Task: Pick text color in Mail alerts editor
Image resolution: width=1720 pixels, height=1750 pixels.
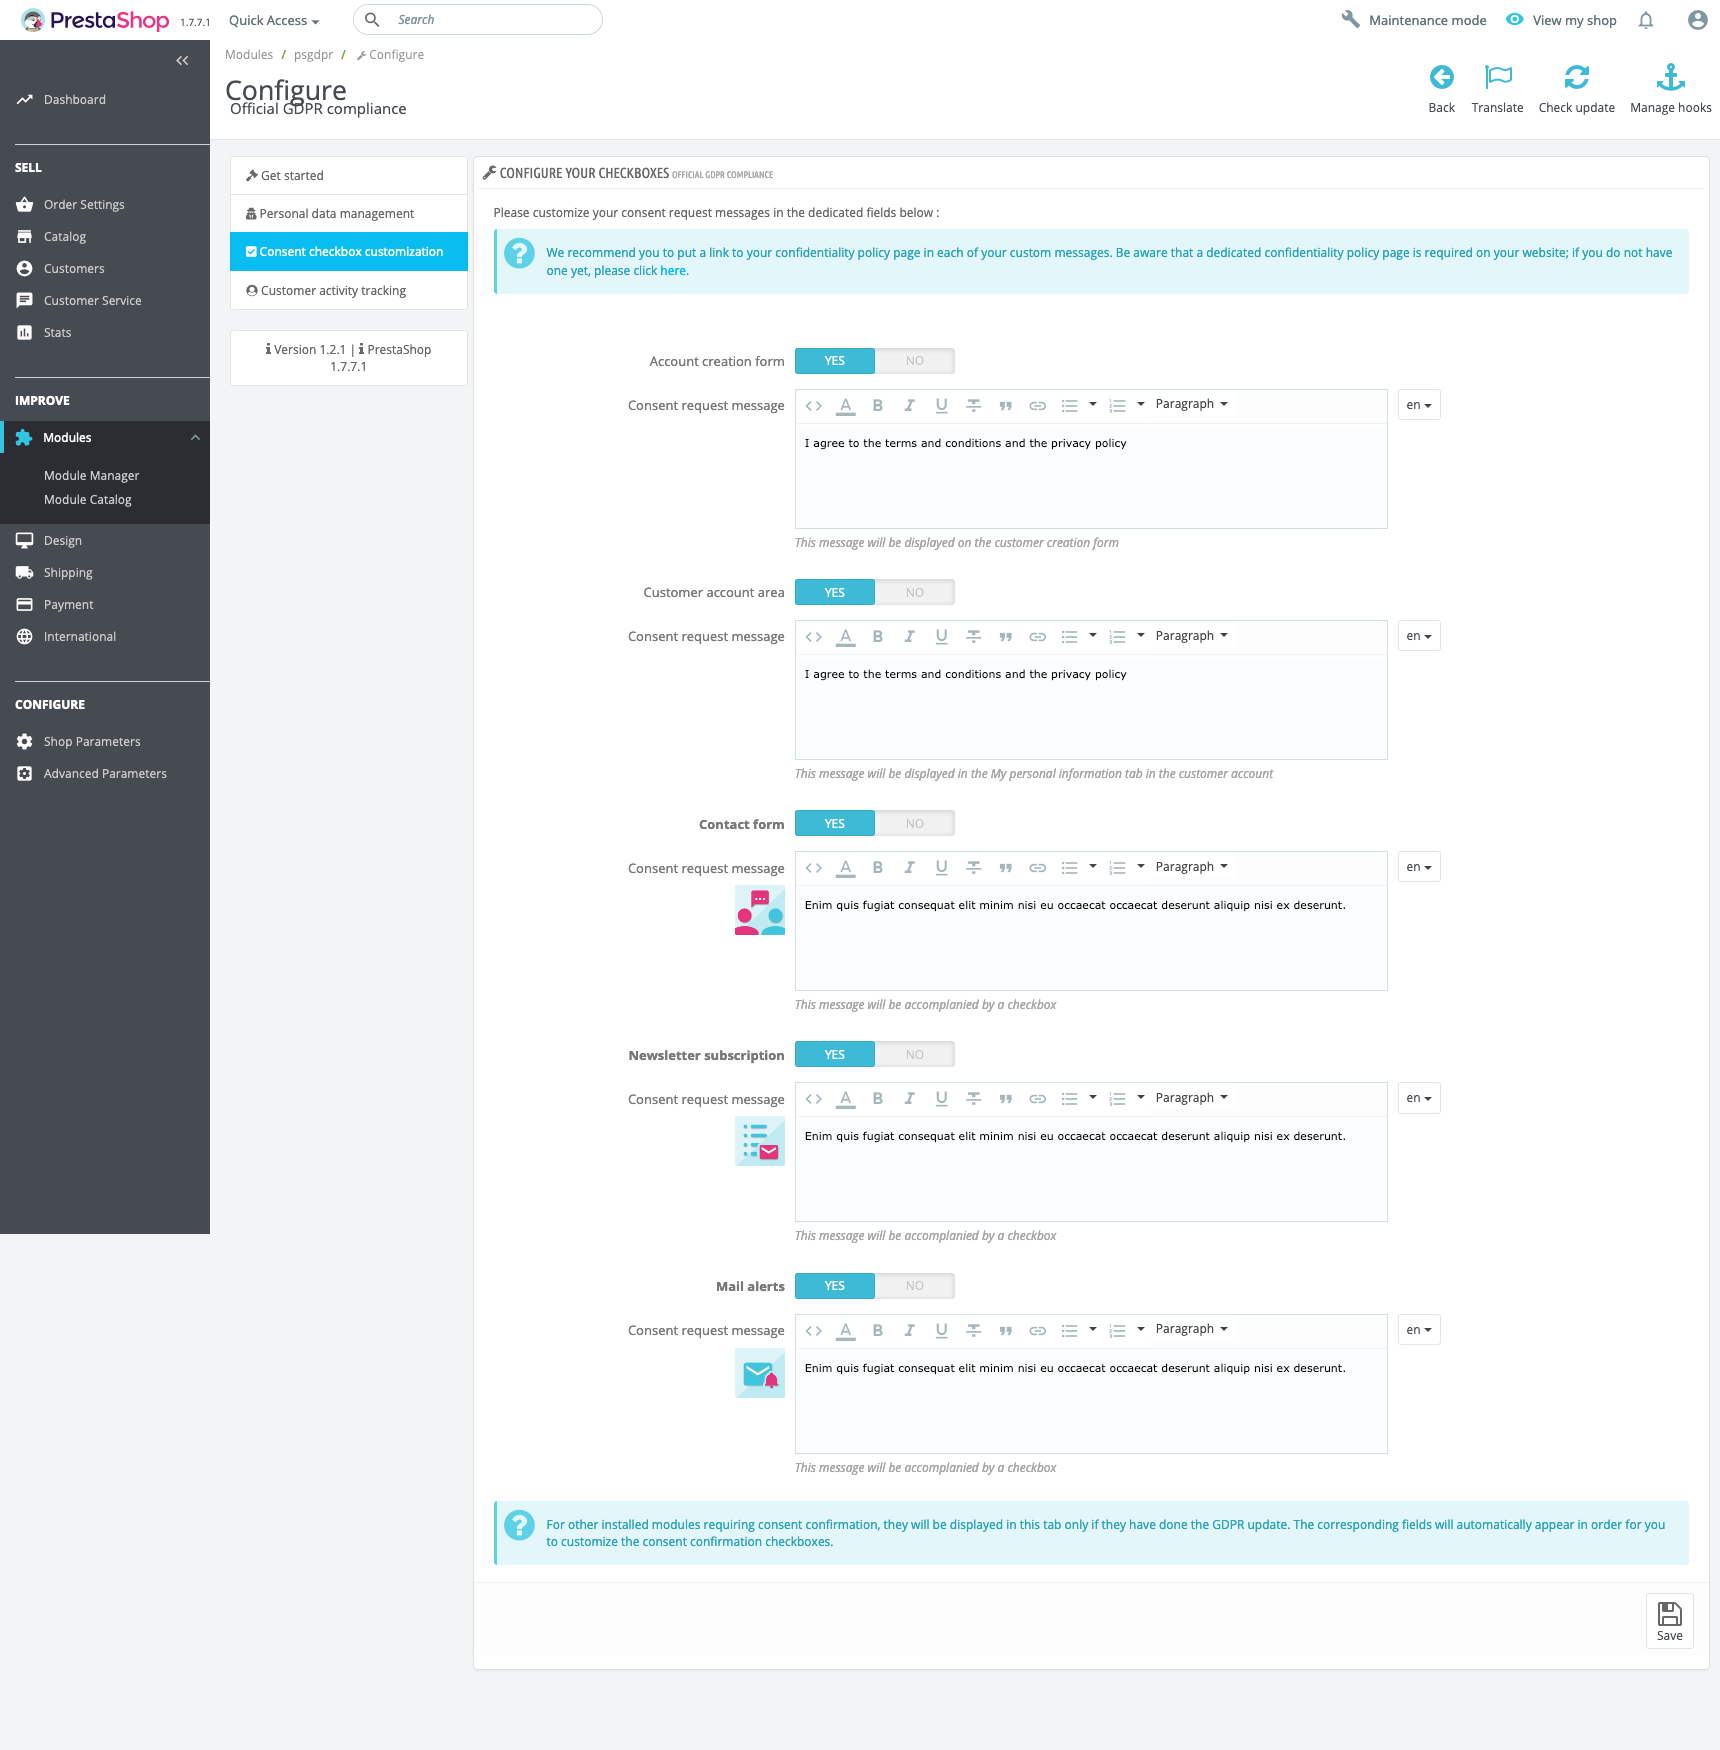Action: tap(845, 1330)
